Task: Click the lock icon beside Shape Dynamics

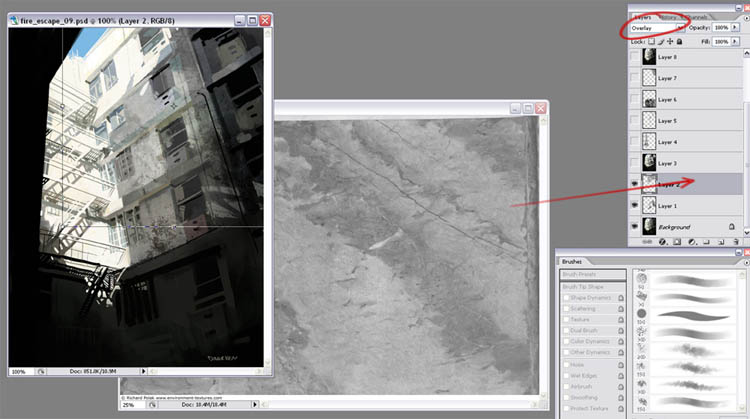Action: pos(622,297)
